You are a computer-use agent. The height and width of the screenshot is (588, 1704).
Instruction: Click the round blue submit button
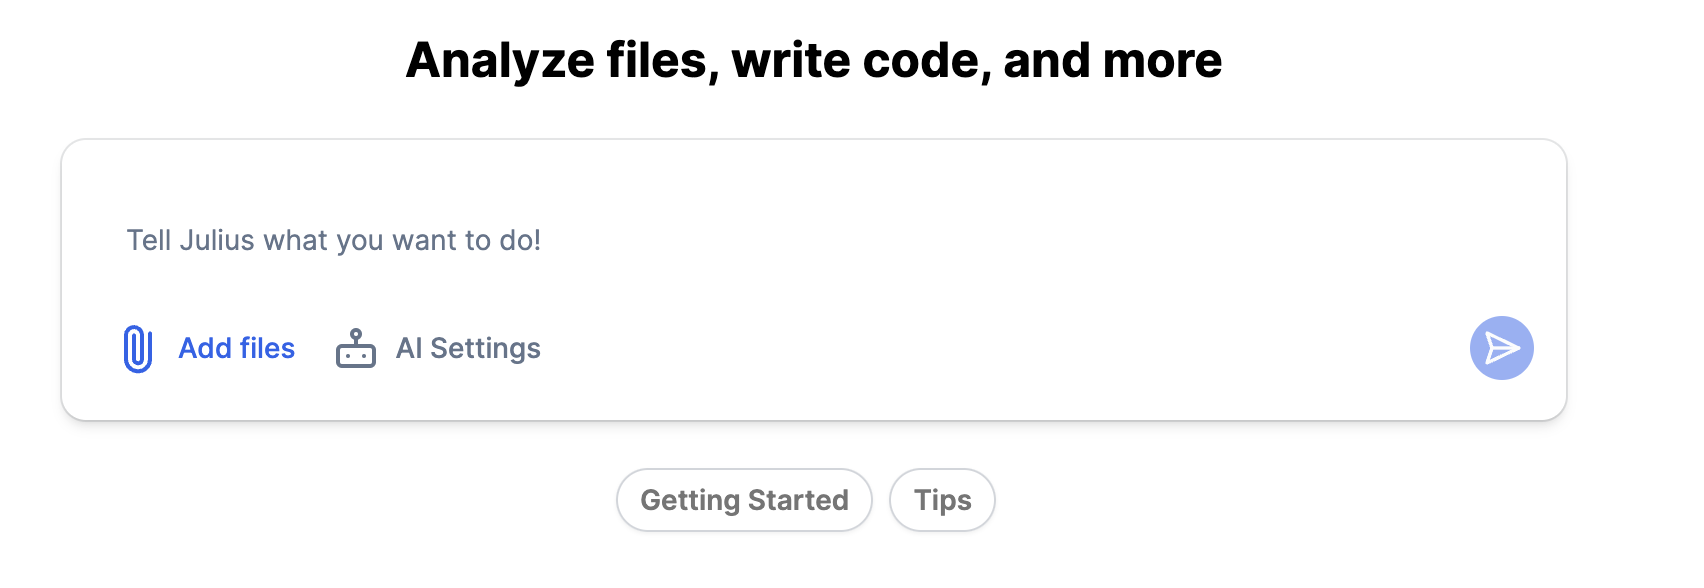[x=1501, y=348]
